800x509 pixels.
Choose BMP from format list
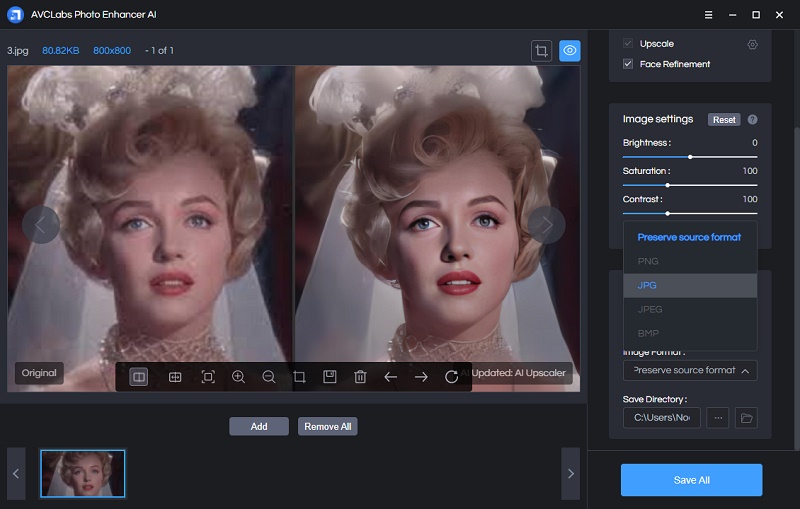(690, 333)
